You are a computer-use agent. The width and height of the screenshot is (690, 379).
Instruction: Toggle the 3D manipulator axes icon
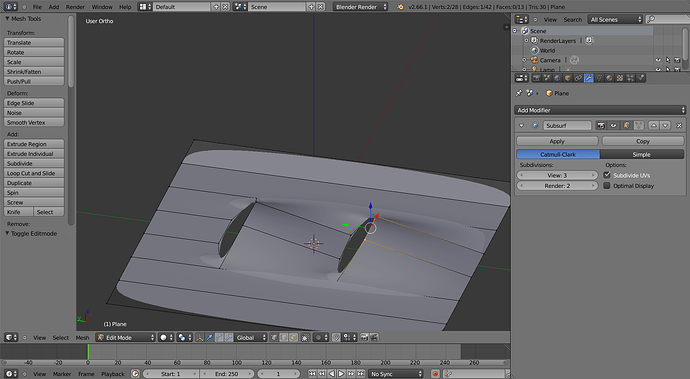pos(199,338)
